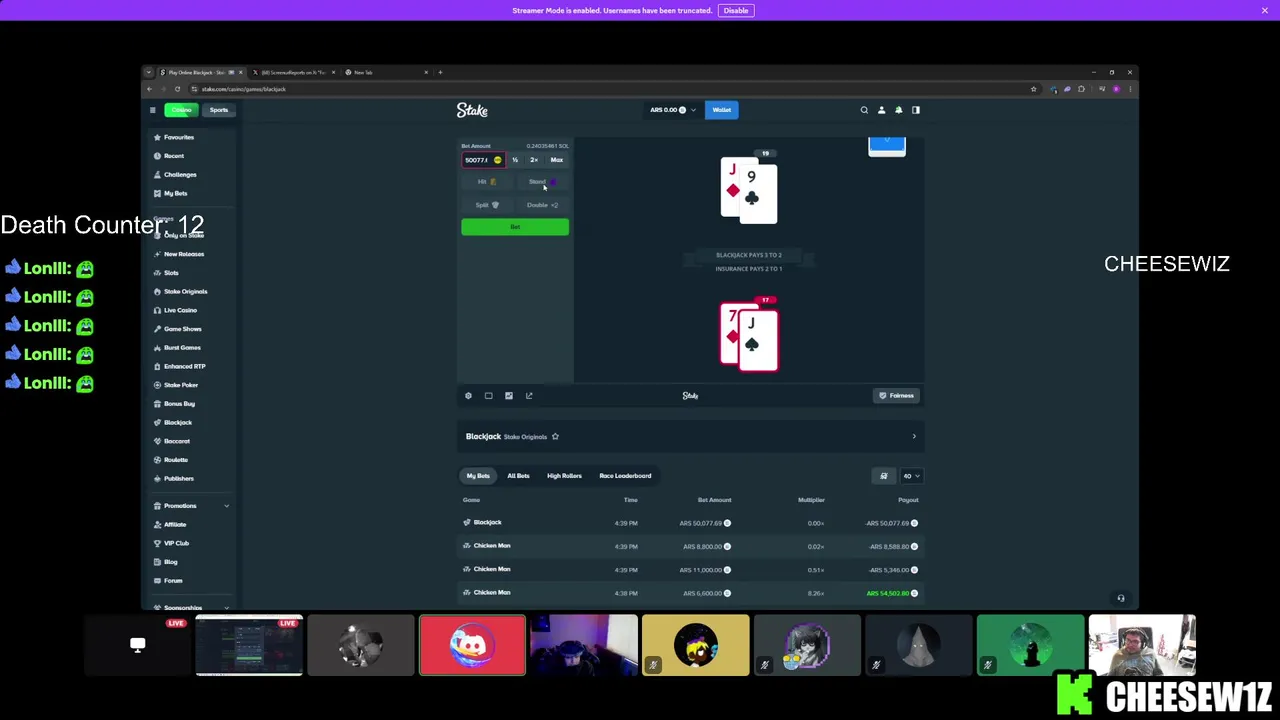Viewport: 1280px width, 720px height.
Task: Click the blue Wallet button
Action: (x=721, y=110)
